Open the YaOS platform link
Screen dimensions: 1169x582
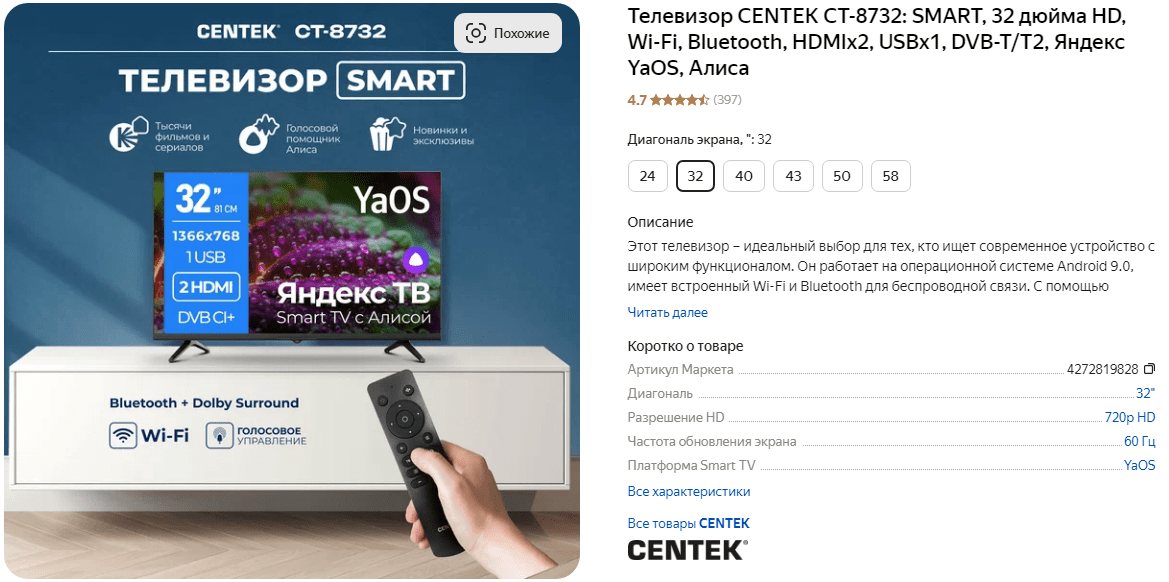(x=1139, y=465)
